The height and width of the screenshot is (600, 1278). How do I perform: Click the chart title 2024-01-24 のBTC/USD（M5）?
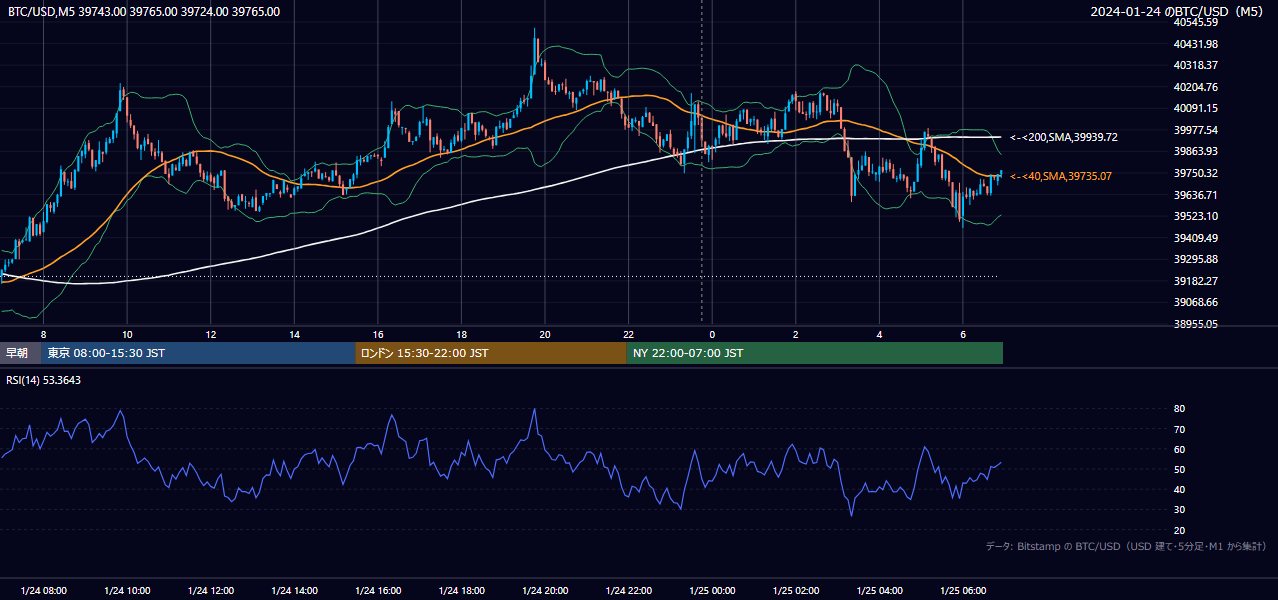[1177, 12]
